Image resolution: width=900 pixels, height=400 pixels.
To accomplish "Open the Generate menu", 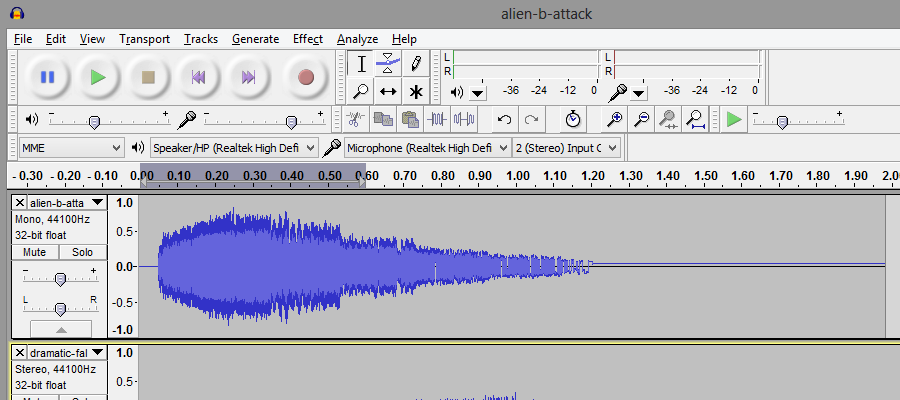I will (255, 39).
